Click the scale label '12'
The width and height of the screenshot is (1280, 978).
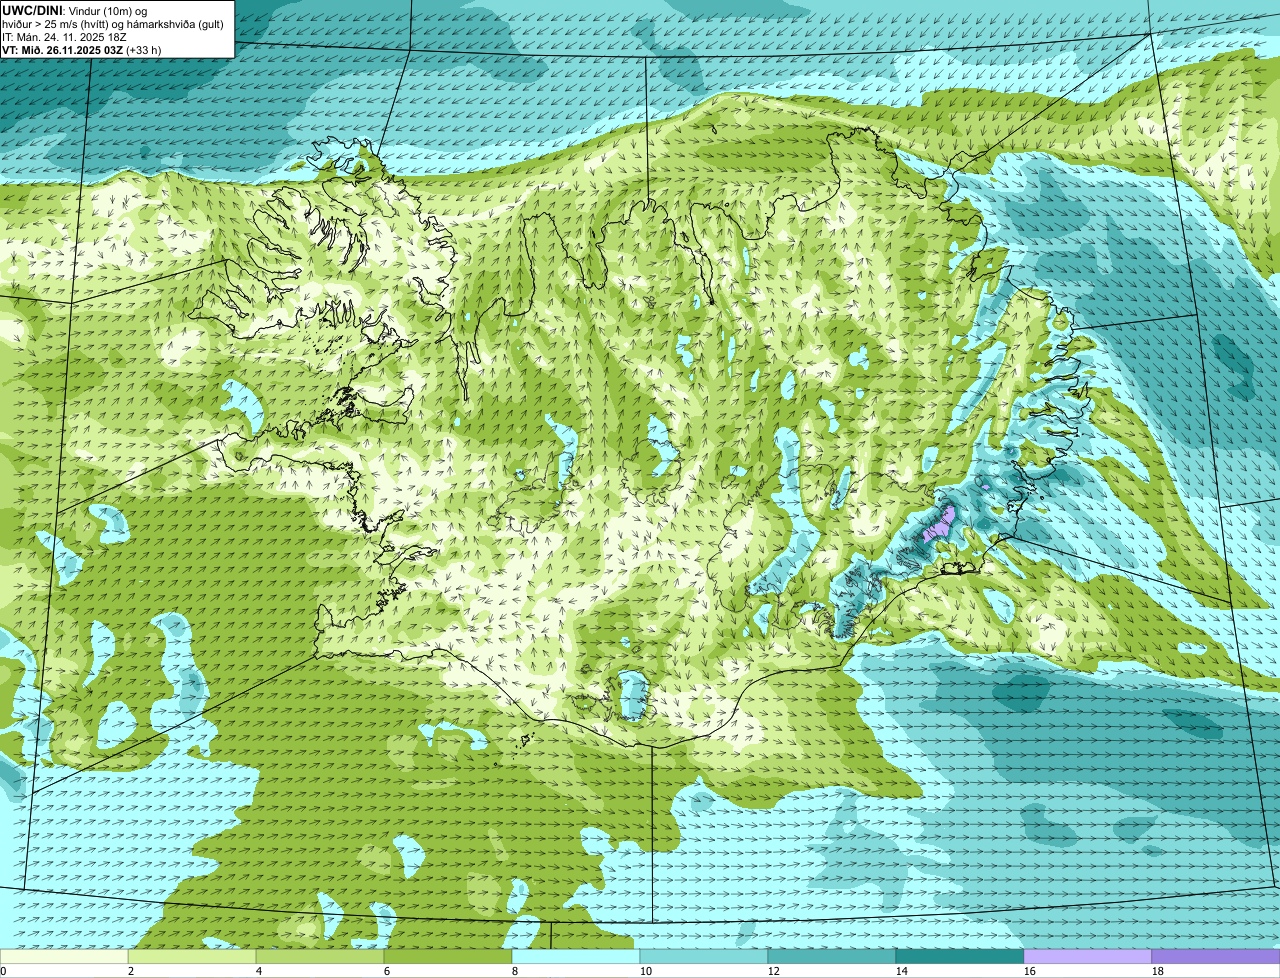tap(774, 971)
